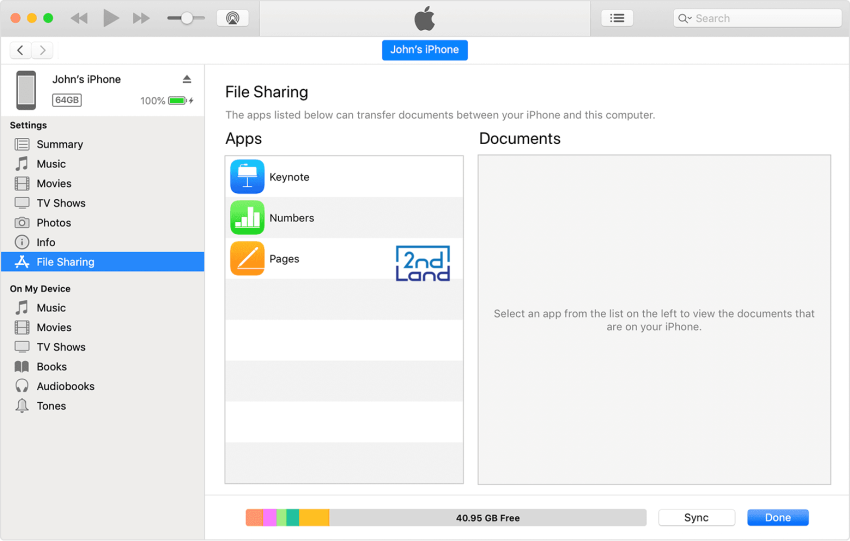Open Info settings

[x=102, y=242]
